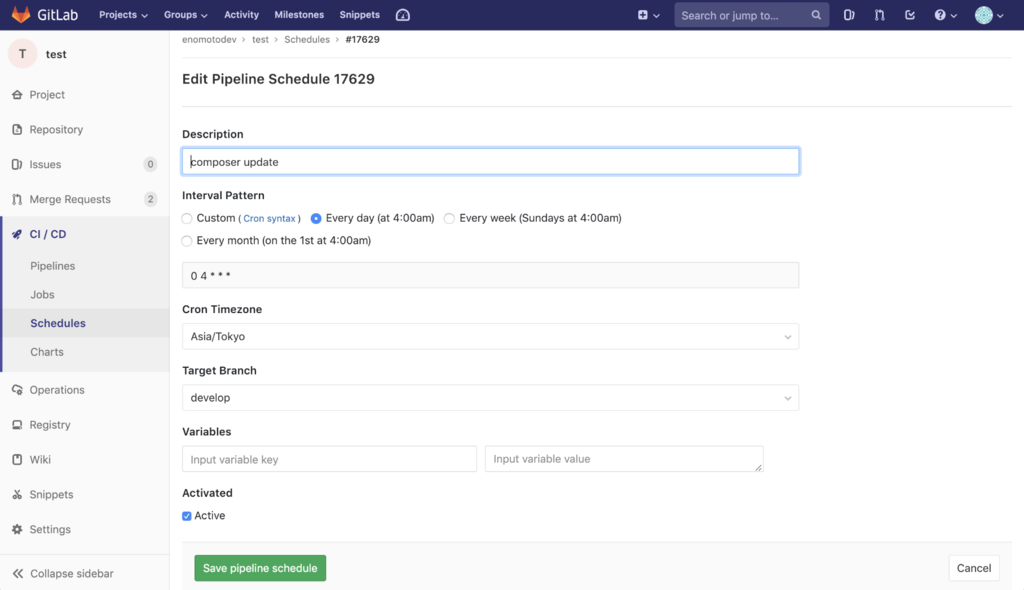Image resolution: width=1024 pixels, height=590 pixels.
Task: Click test breadcrumb link
Action: [260, 39]
